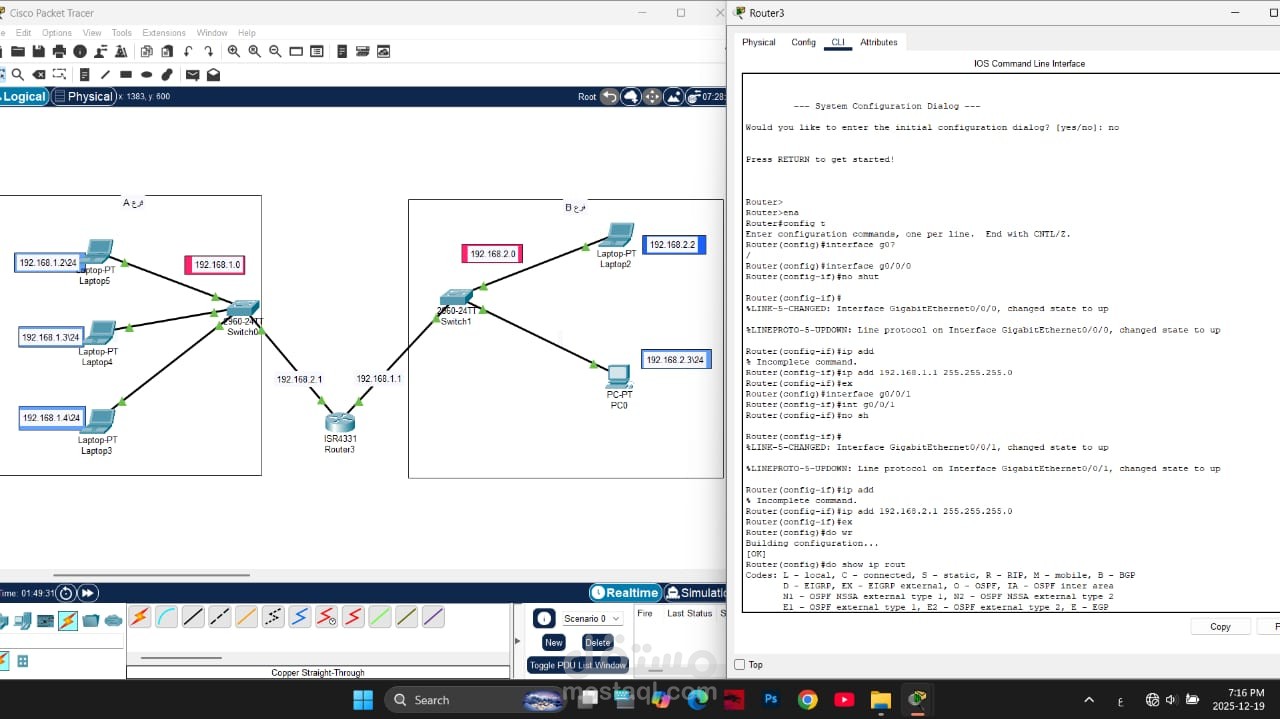The height and width of the screenshot is (719, 1280).
Task: Click the Switch0 device on the canvas
Action: pyautogui.click(x=243, y=308)
